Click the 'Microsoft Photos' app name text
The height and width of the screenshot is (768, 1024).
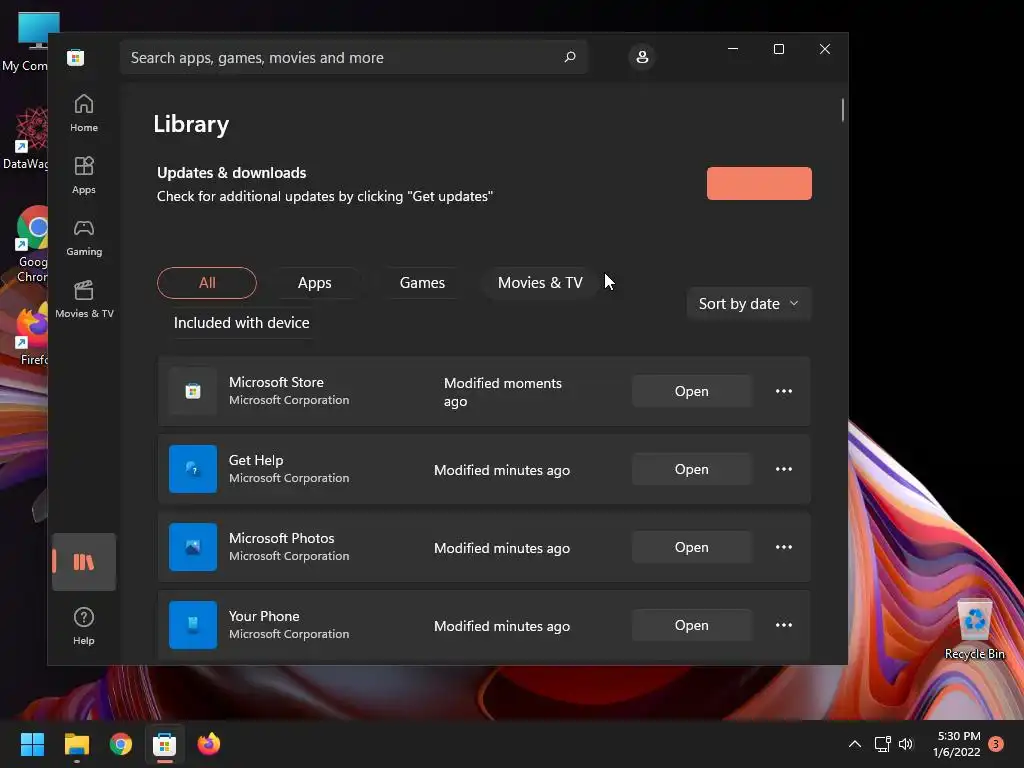click(281, 538)
